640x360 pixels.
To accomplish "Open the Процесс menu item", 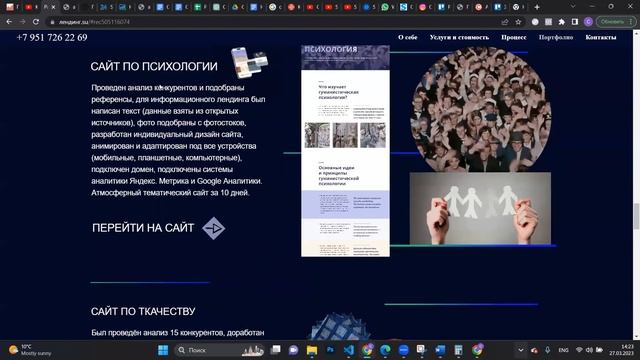I will [x=513, y=37].
